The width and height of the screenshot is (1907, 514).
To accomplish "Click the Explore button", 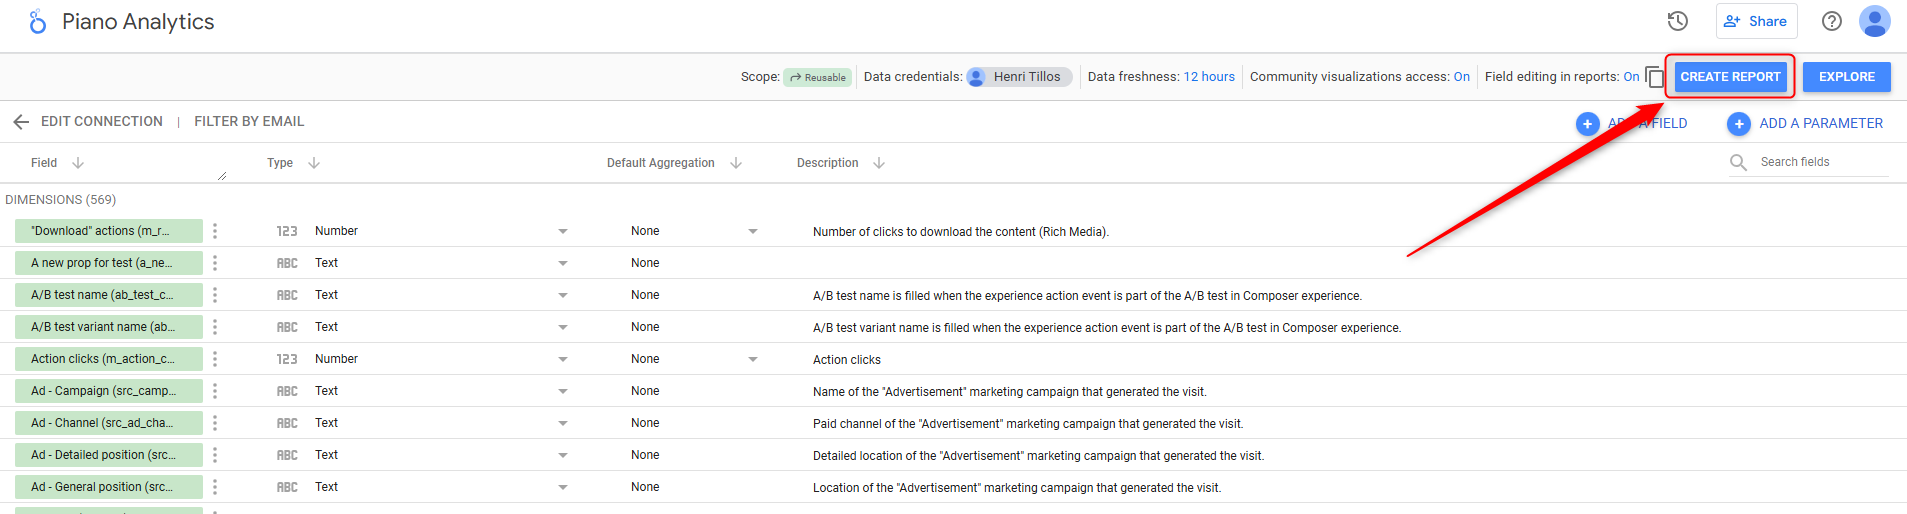I will 1846,77.
